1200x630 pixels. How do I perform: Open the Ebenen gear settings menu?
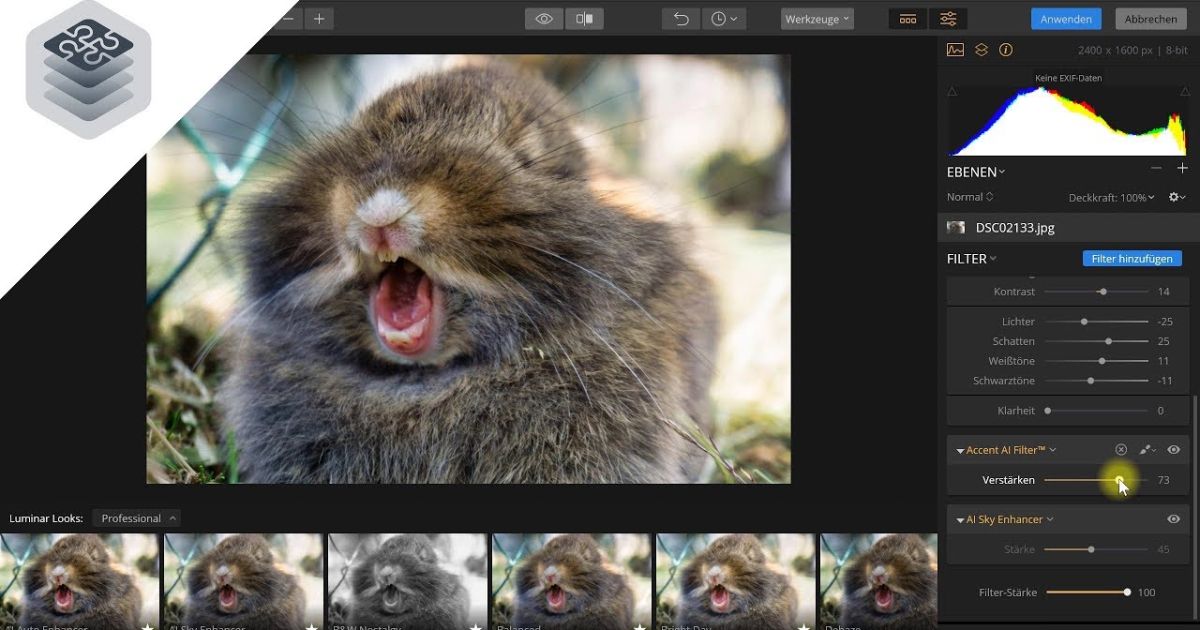[x=1174, y=196]
